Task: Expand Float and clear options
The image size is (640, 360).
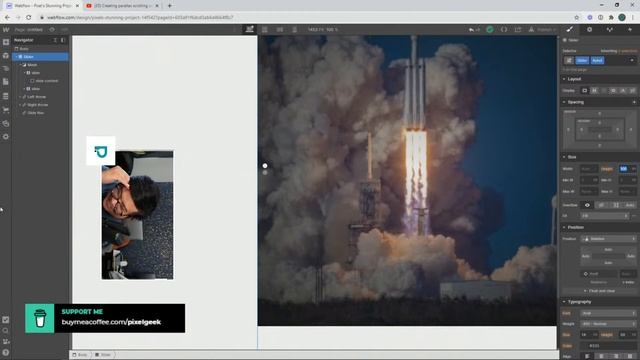Action: pos(599,291)
